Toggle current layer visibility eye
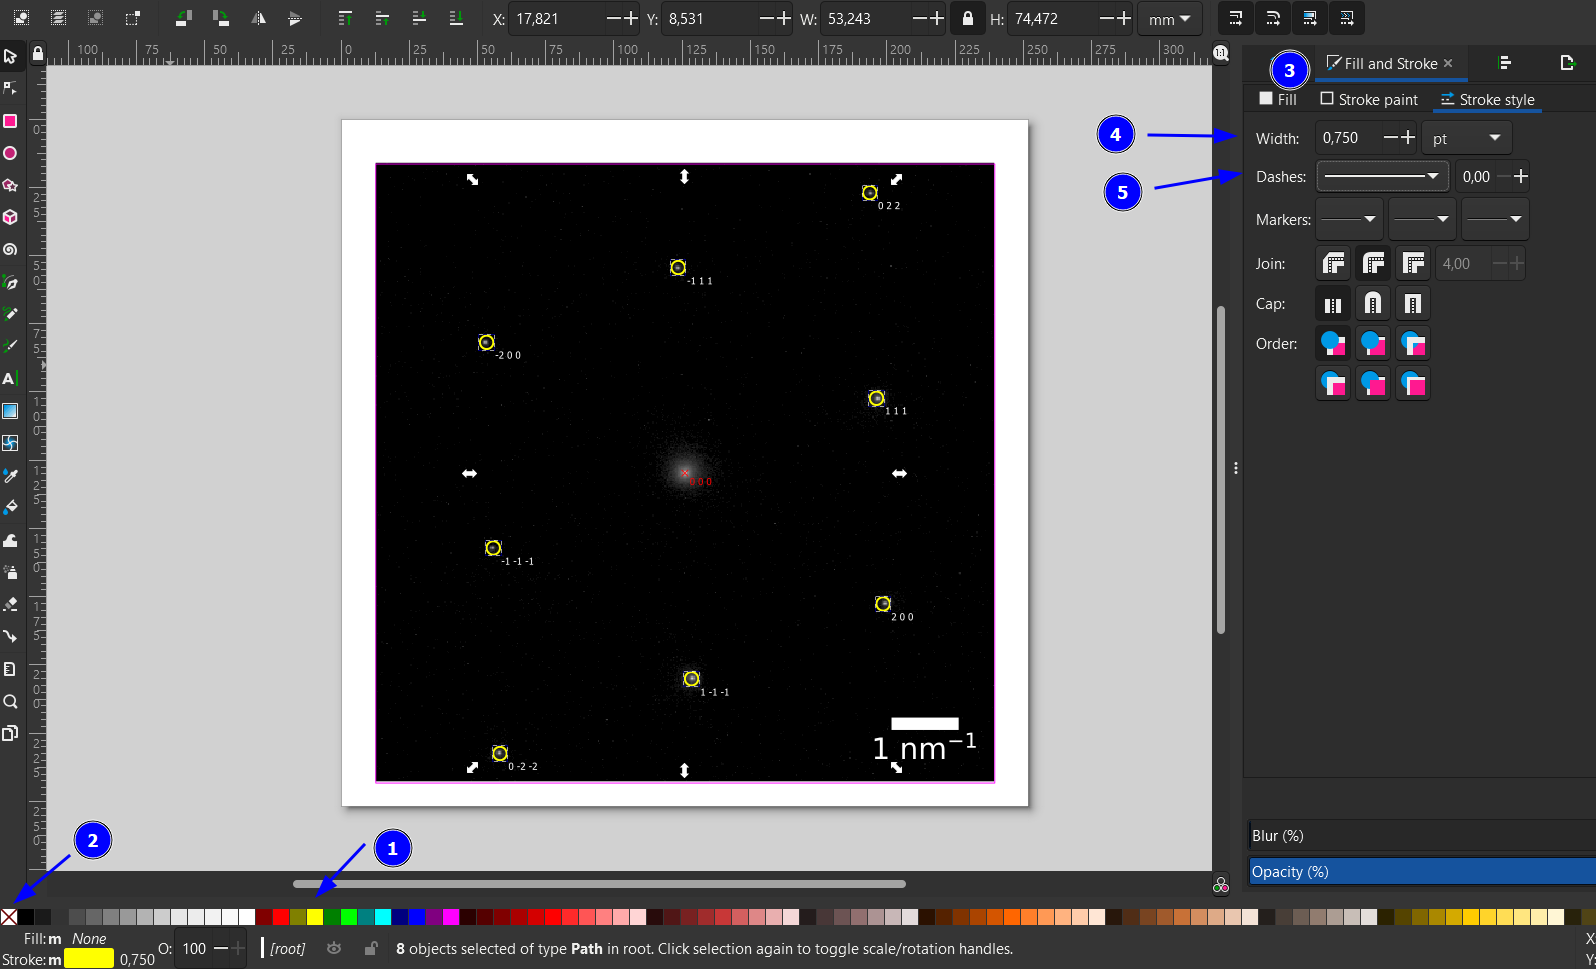The height and width of the screenshot is (969, 1596). click(x=334, y=948)
